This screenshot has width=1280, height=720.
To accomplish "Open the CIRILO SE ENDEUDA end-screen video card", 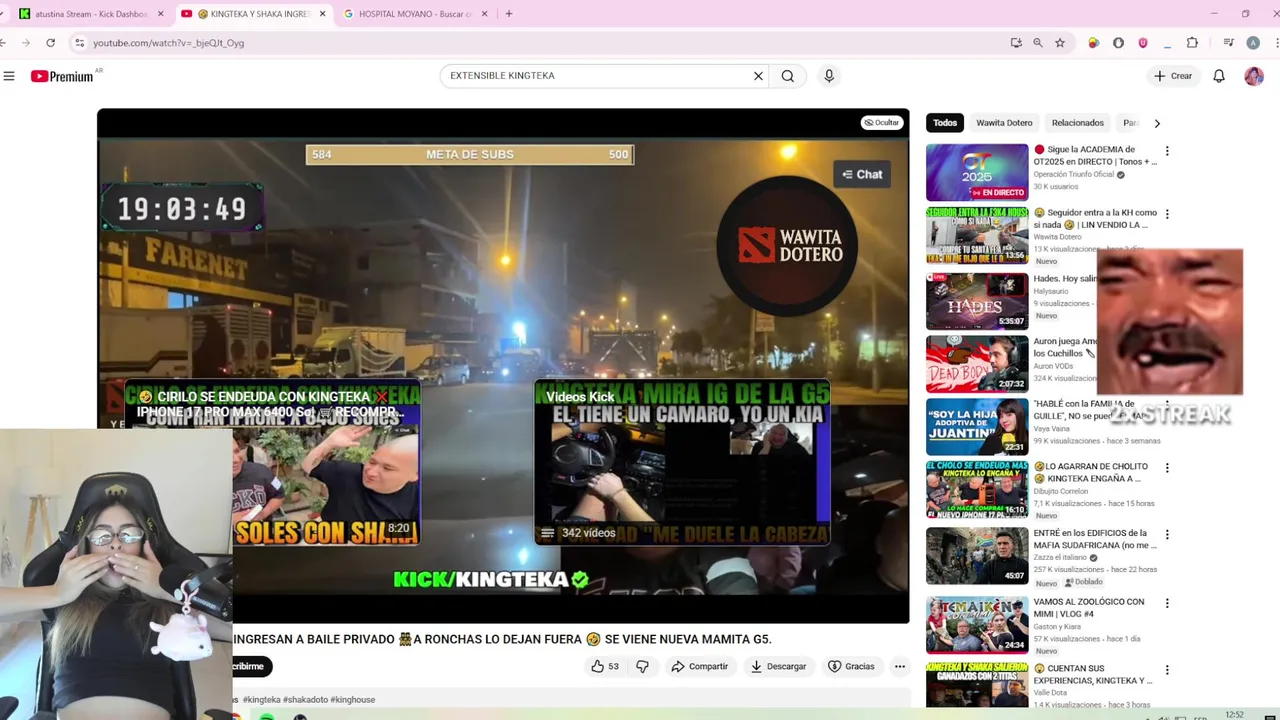I will [x=272, y=462].
